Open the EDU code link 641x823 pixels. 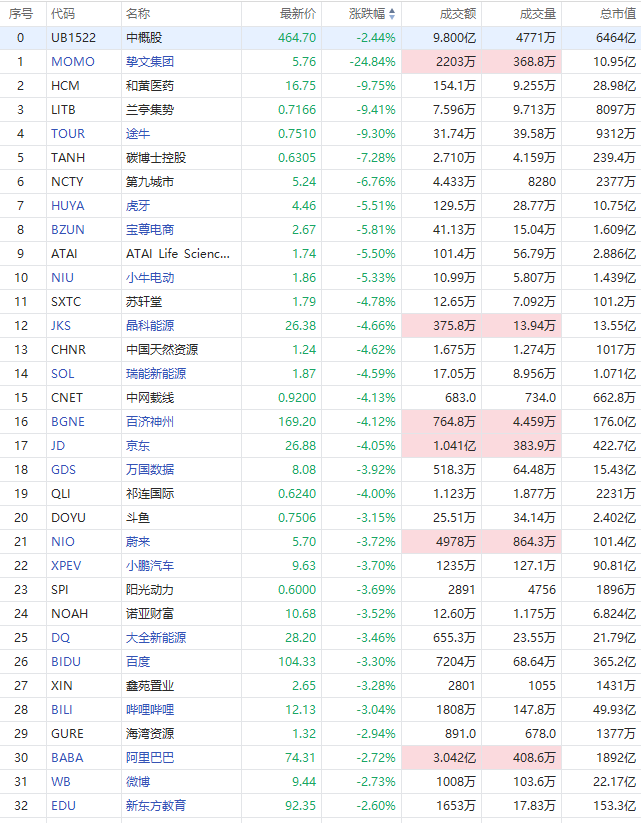tap(64, 806)
